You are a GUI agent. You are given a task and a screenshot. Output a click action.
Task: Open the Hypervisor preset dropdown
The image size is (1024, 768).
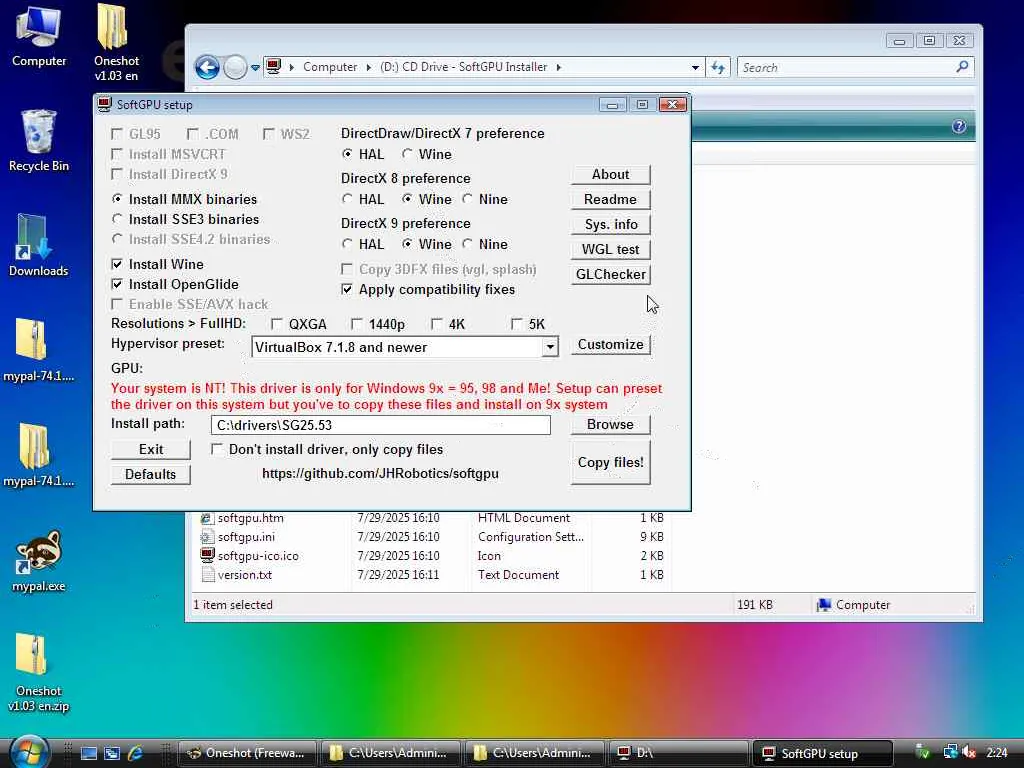point(550,347)
